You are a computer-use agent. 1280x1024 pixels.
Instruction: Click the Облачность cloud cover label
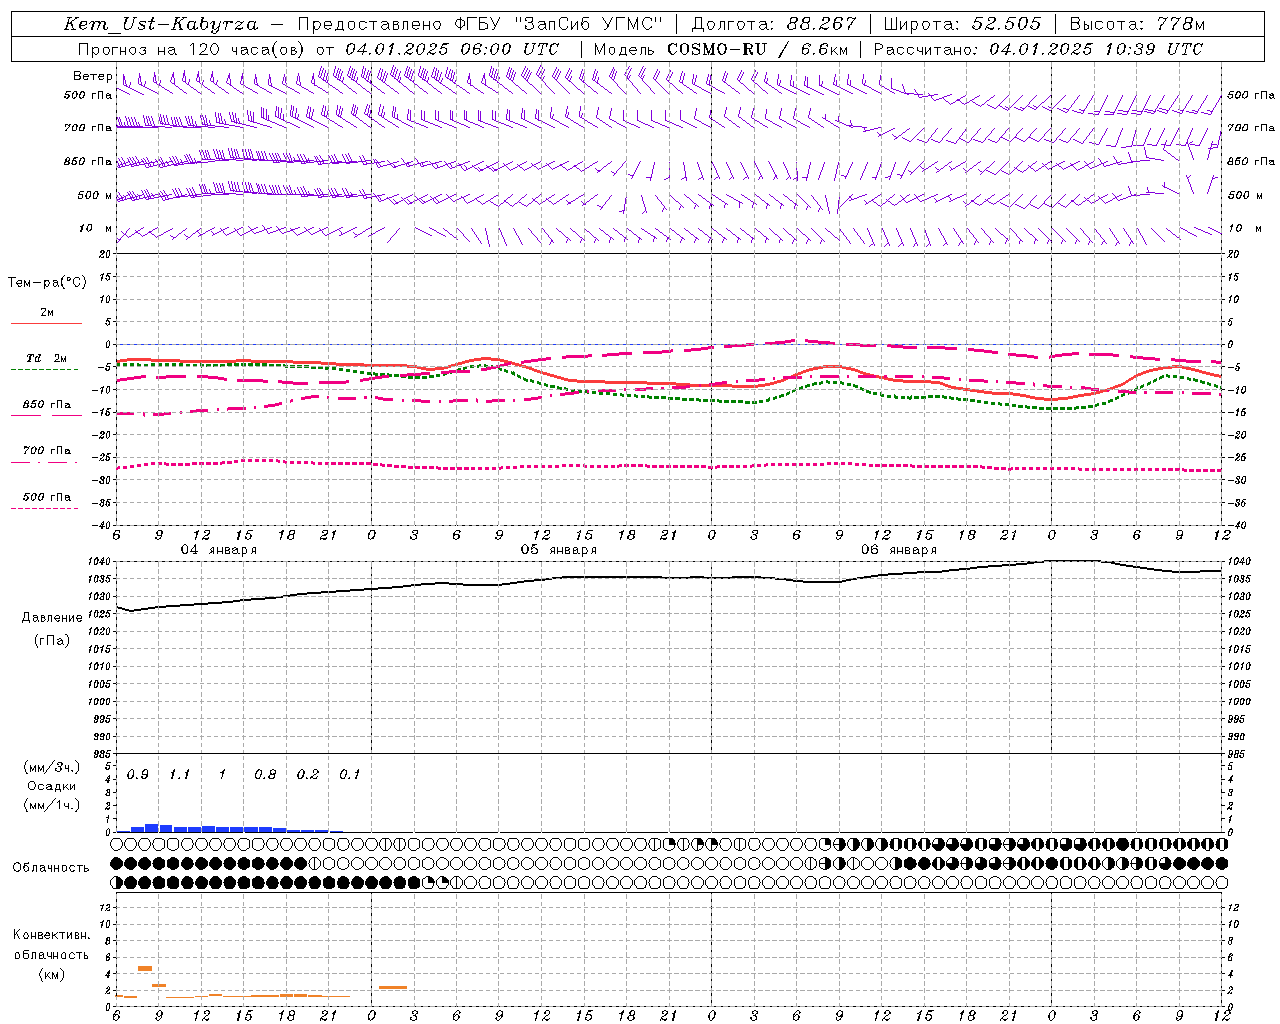(x=50, y=867)
